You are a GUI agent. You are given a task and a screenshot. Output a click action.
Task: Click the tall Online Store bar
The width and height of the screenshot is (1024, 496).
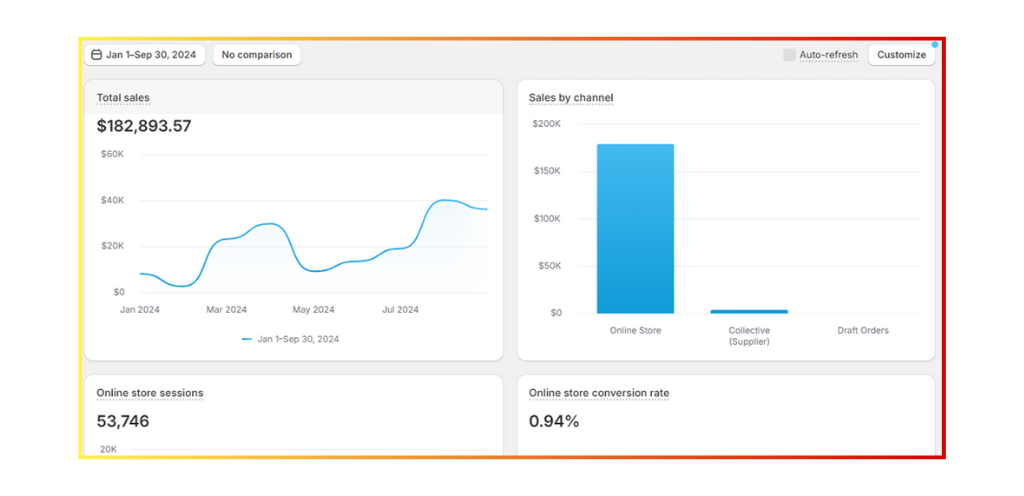pyautogui.click(x=635, y=228)
